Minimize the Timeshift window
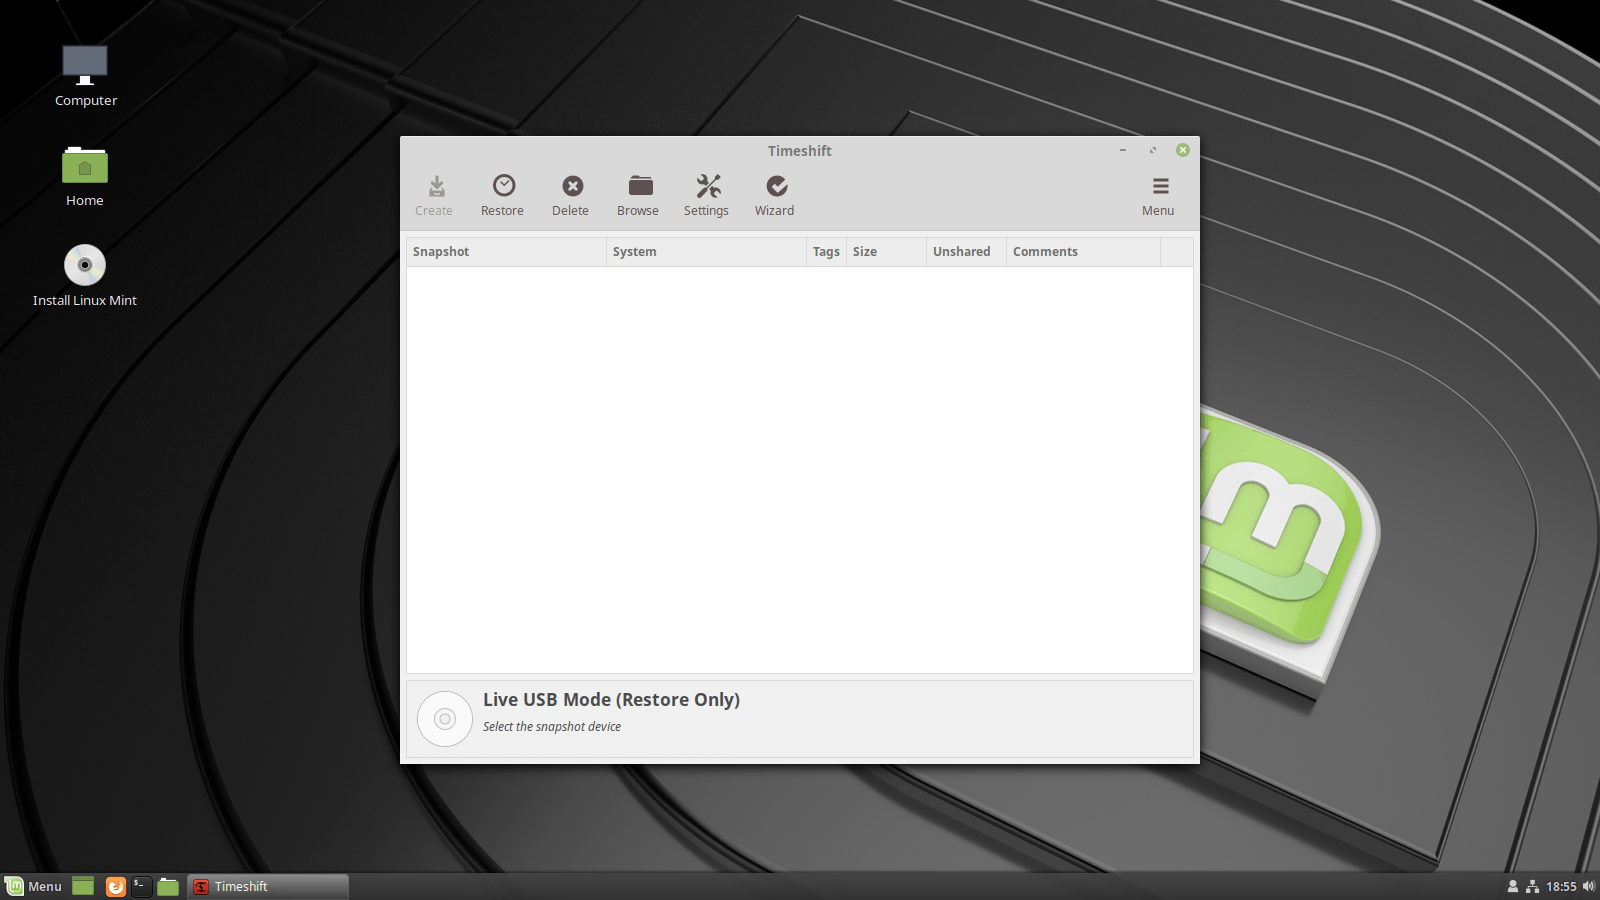Image resolution: width=1600 pixels, height=900 pixels. pyautogui.click(x=1123, y=150)
